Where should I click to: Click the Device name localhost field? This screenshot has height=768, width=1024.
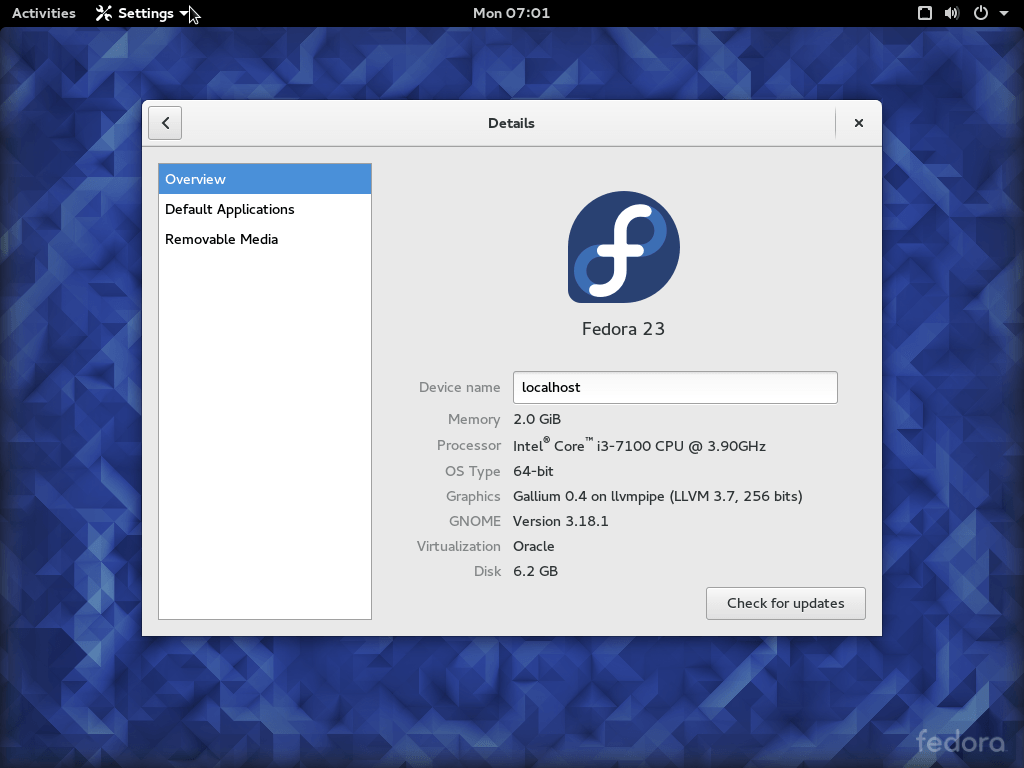tap(675, 387)
